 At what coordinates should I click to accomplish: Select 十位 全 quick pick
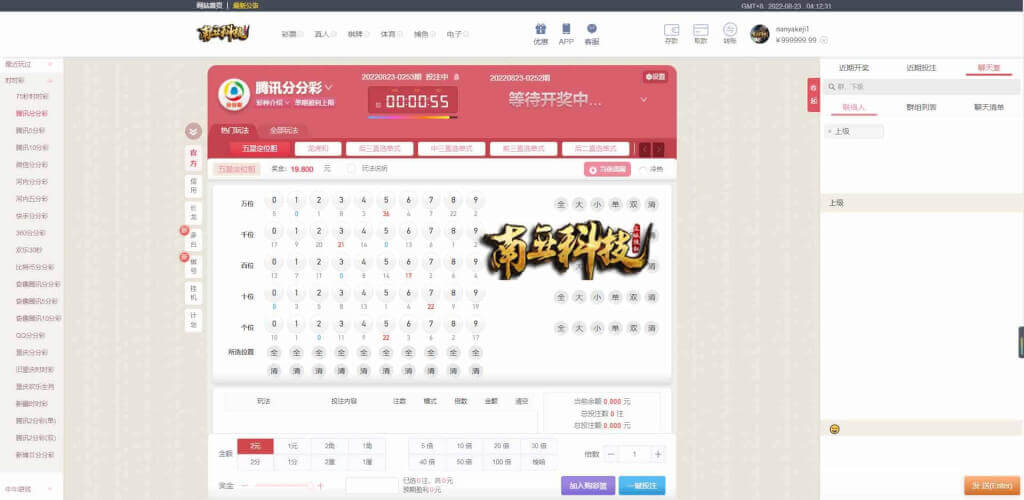pos(560,297)
